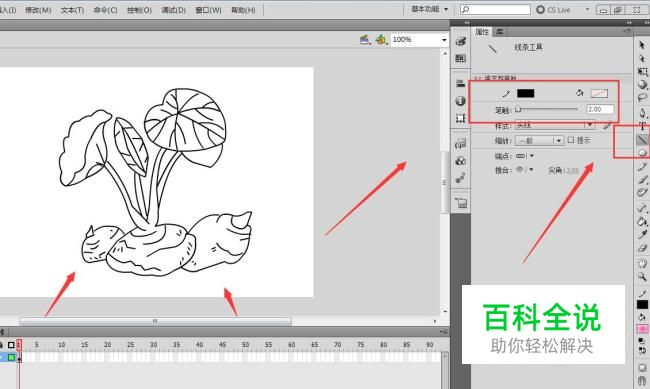Click the fill color swatch in properties
The height and width of the screenshot is (389, 650).
coord(599,93)
